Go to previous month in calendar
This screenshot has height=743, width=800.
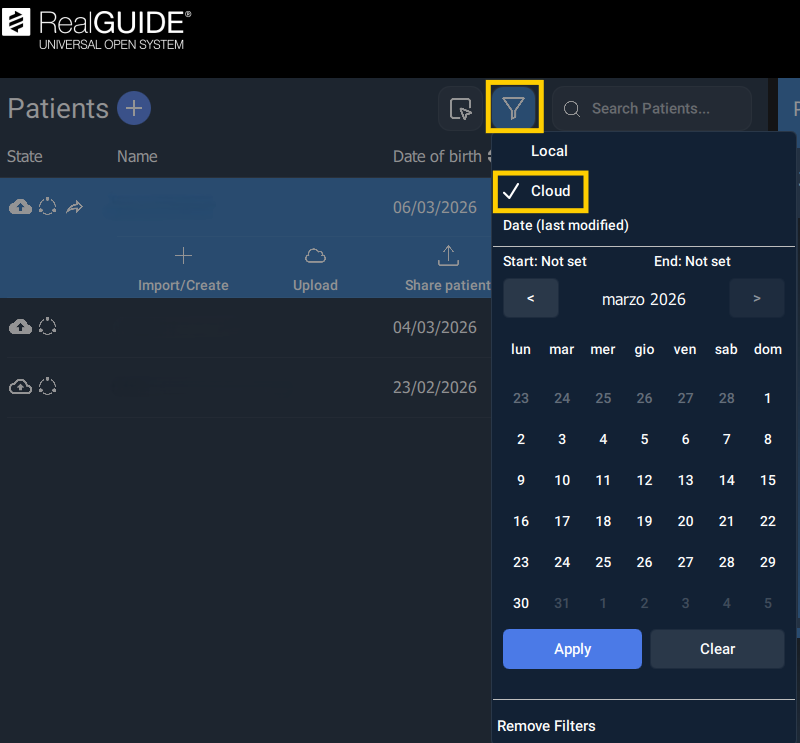click(x=530, y=299)
